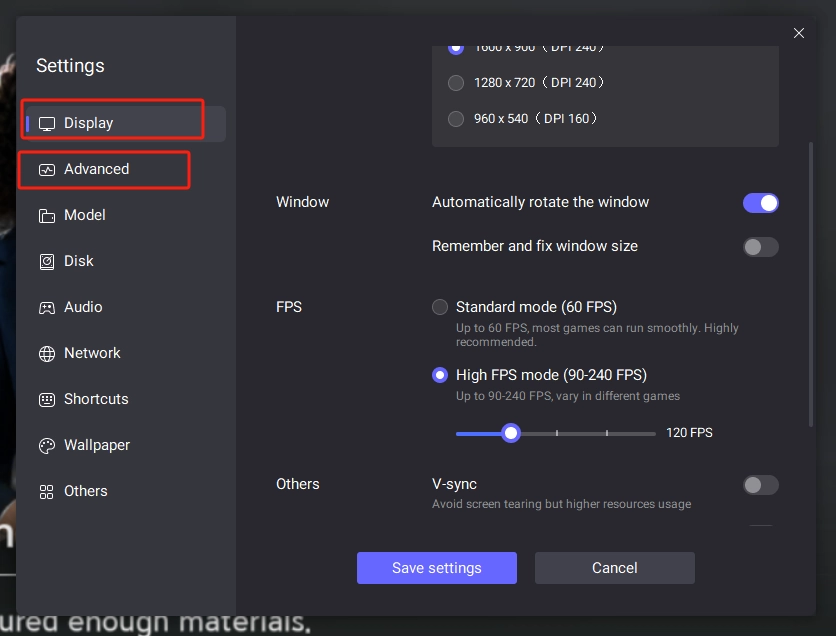Open Network settings via globe icon
The width and height of the screenshot is (836, 636).
(48, 353)
